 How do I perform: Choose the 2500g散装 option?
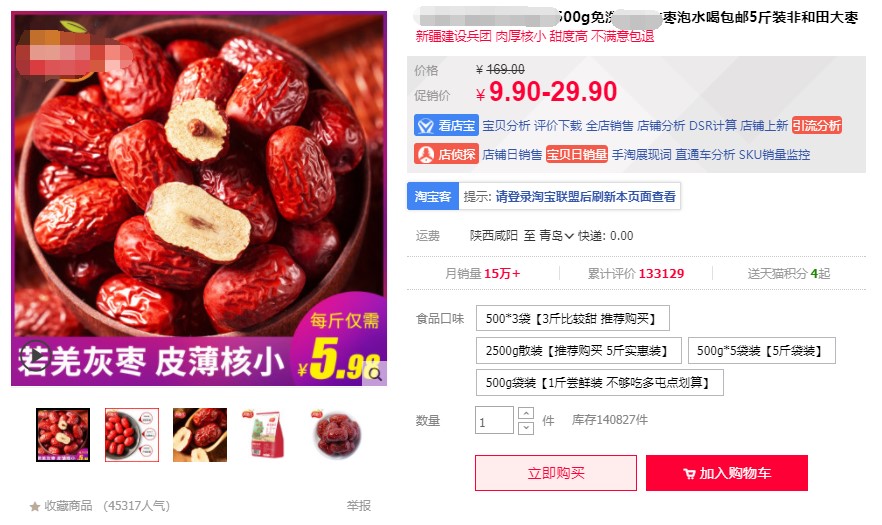pos(579,351)
